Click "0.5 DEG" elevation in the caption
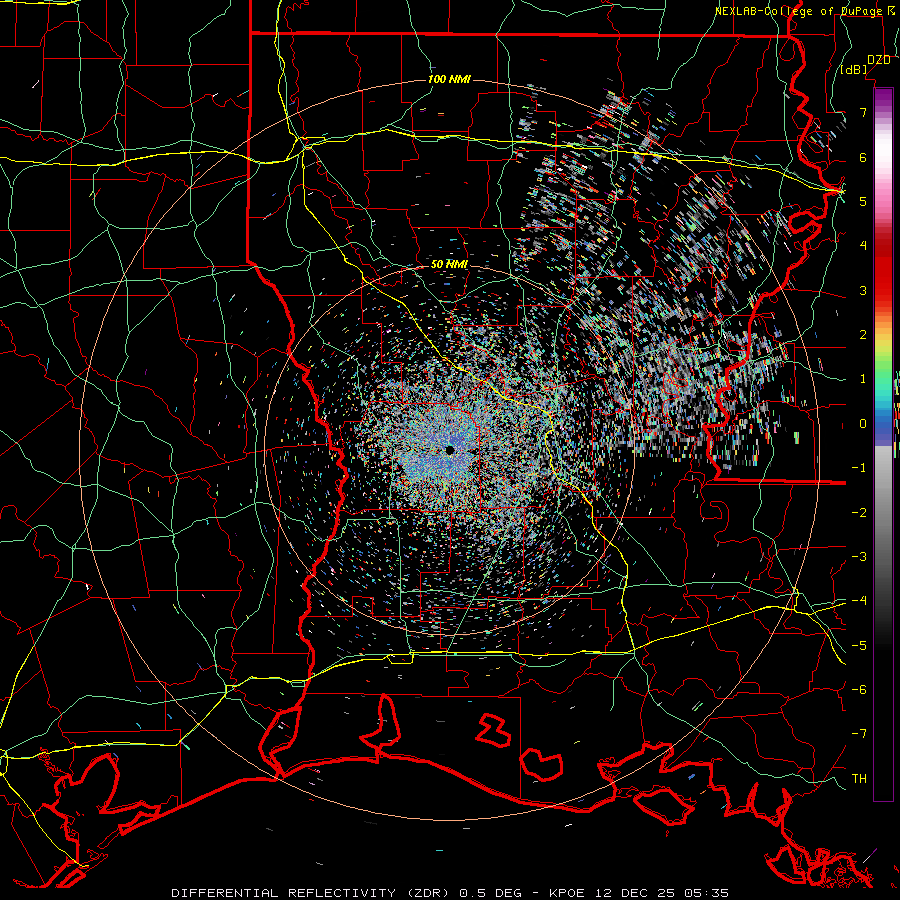 tap(491, 893)
